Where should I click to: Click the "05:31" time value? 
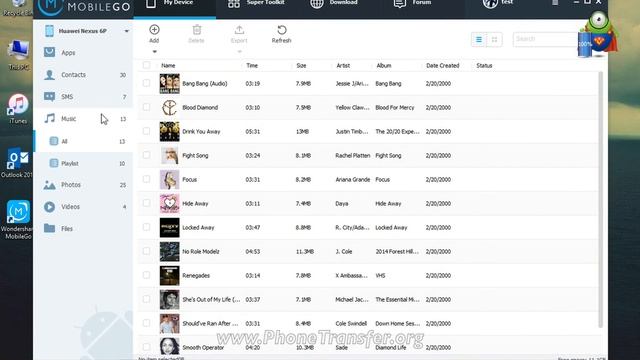pyautogui.click(x=253, y=131)
